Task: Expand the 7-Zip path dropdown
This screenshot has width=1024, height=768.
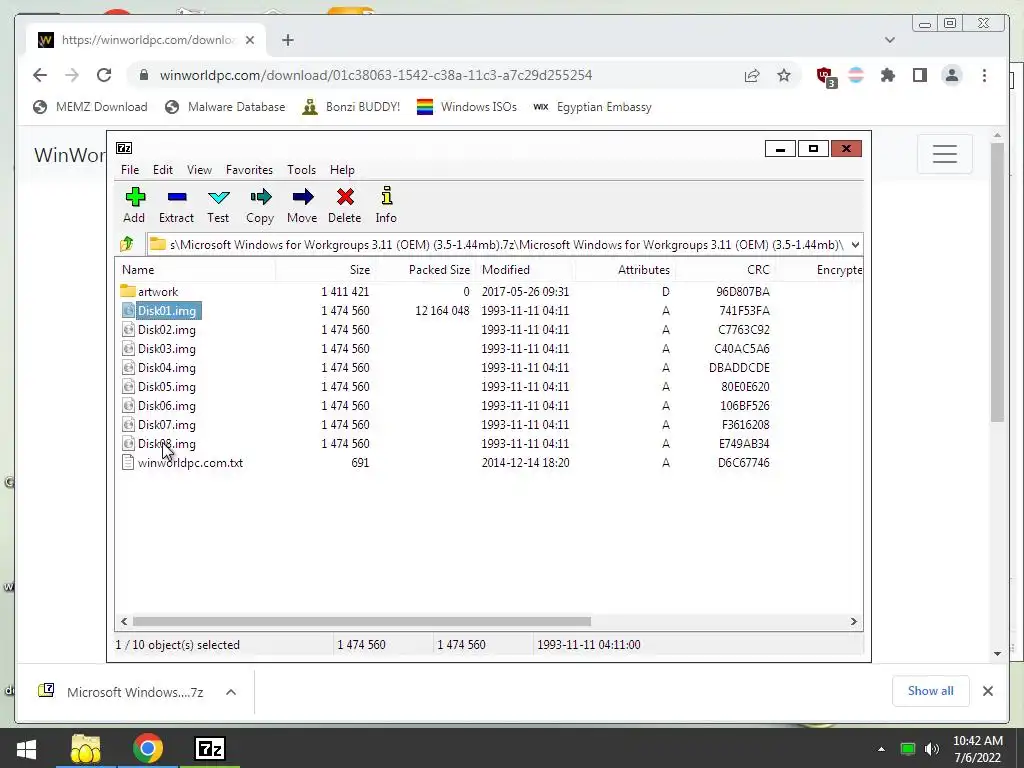Action: [855, 245]
